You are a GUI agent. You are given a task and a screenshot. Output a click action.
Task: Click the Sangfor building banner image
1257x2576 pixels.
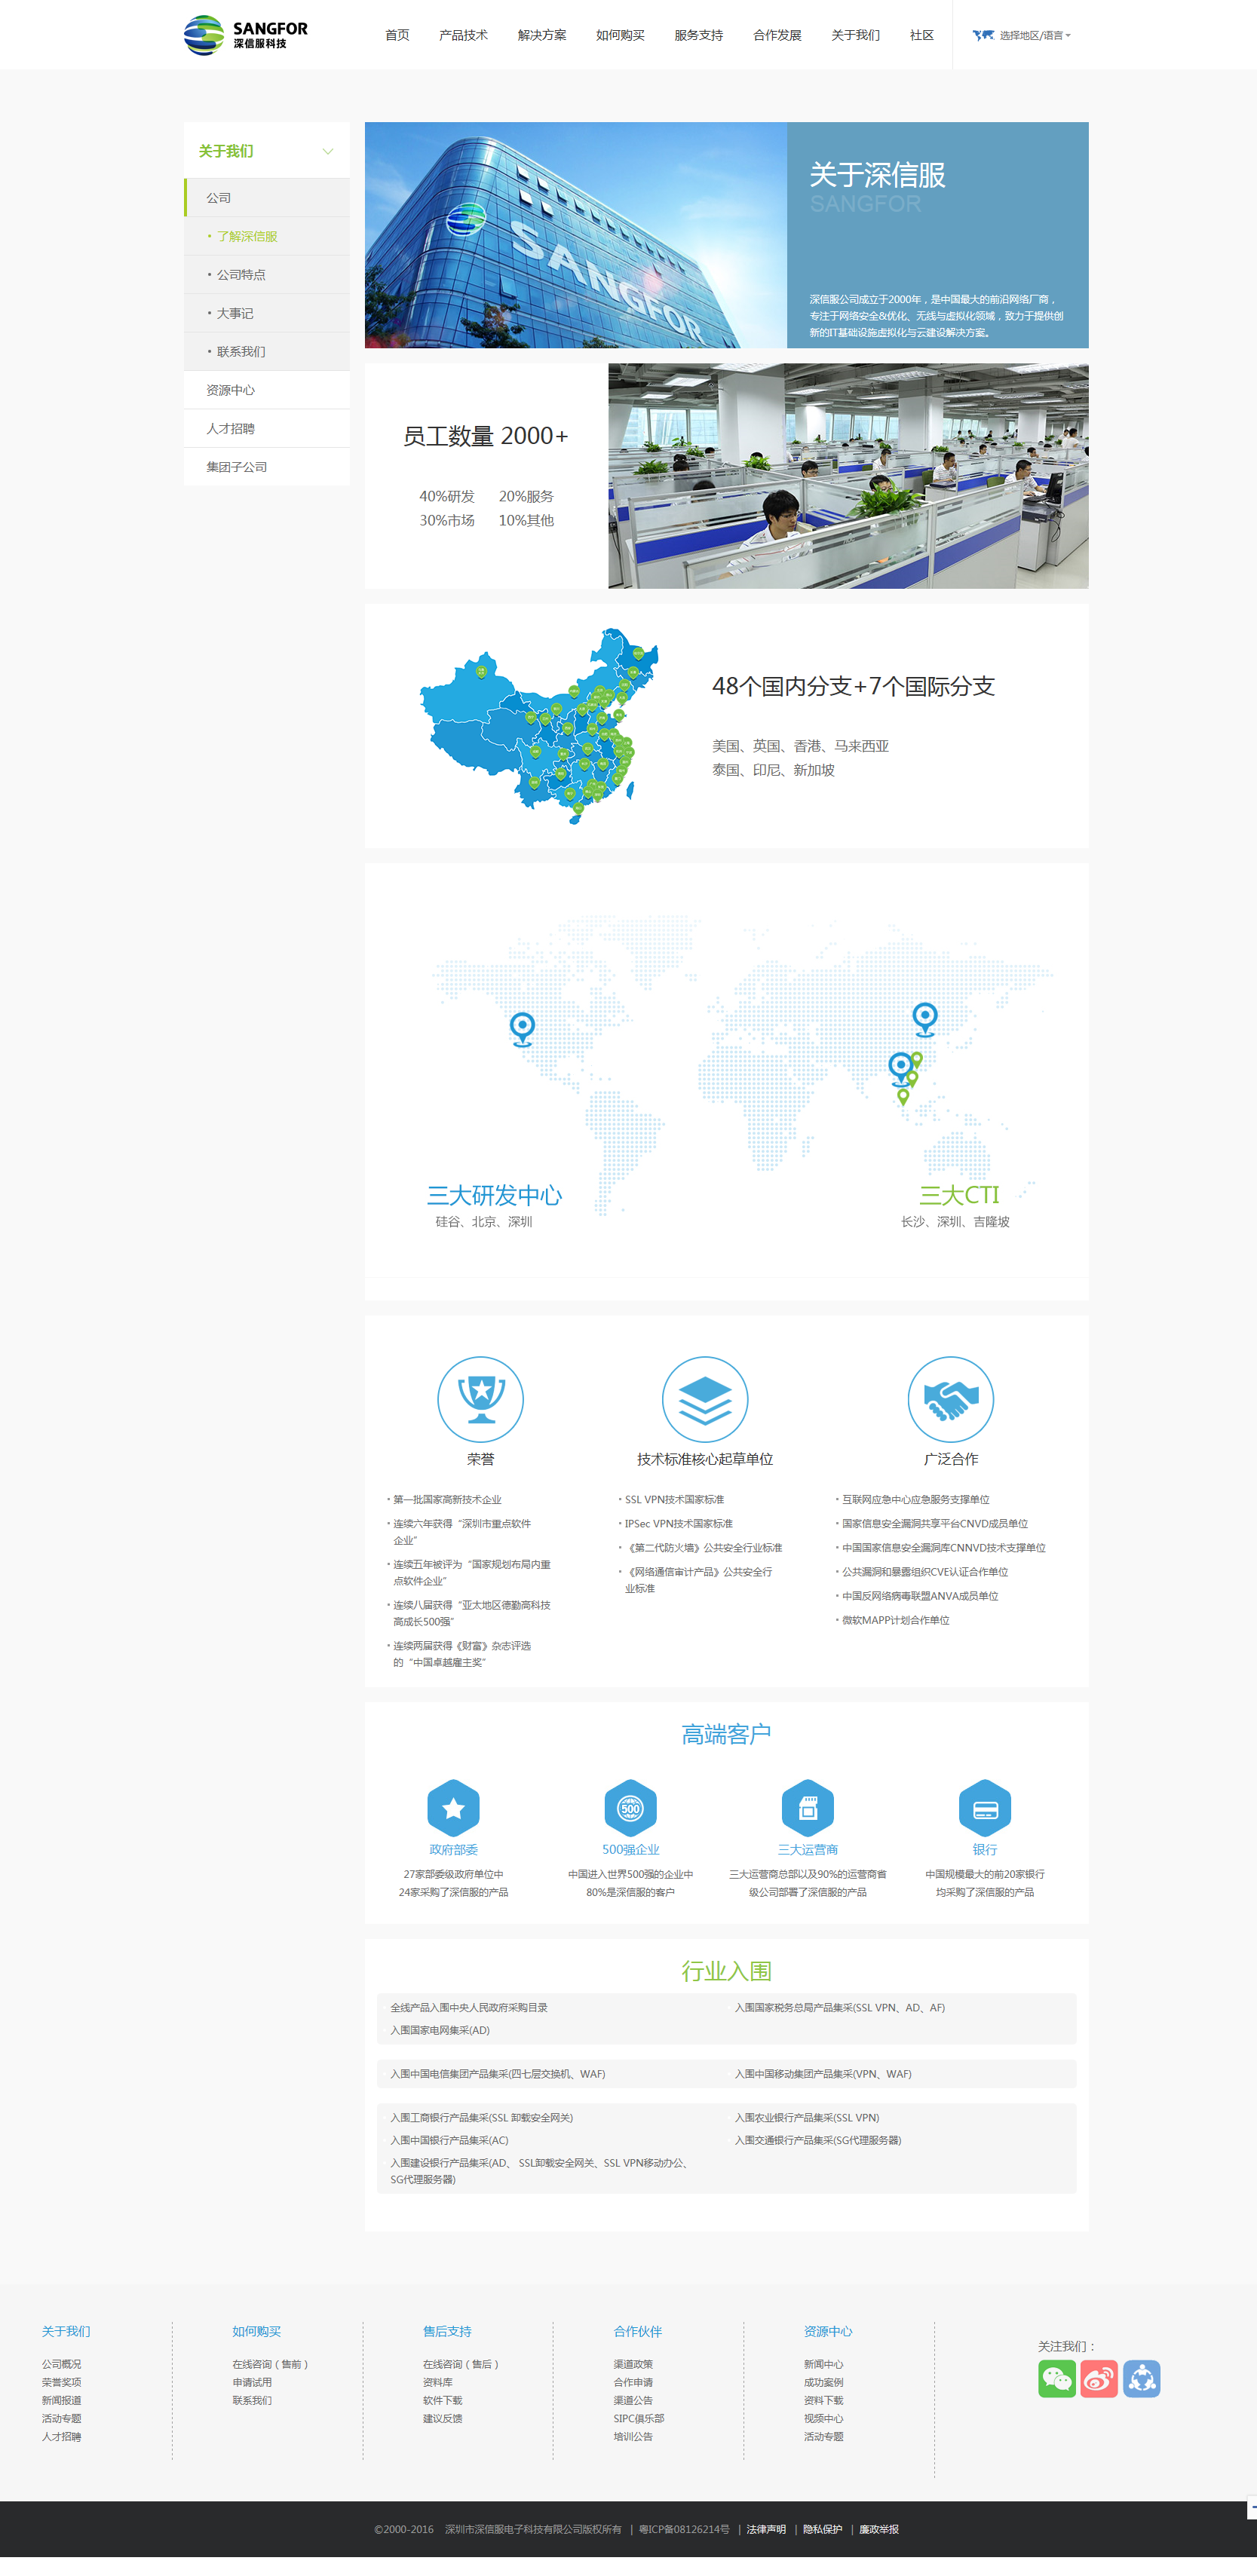[x=575, y=235]
